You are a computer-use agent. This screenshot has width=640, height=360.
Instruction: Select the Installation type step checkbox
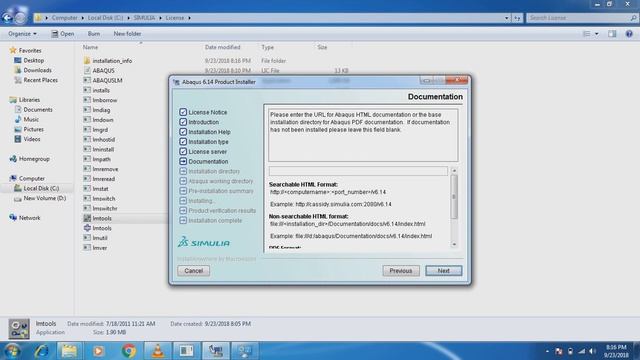[183, 141]
